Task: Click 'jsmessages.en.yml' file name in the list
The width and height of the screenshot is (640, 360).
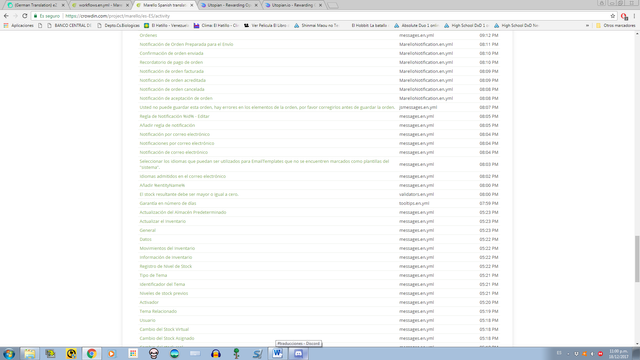Action: [418, 107]
